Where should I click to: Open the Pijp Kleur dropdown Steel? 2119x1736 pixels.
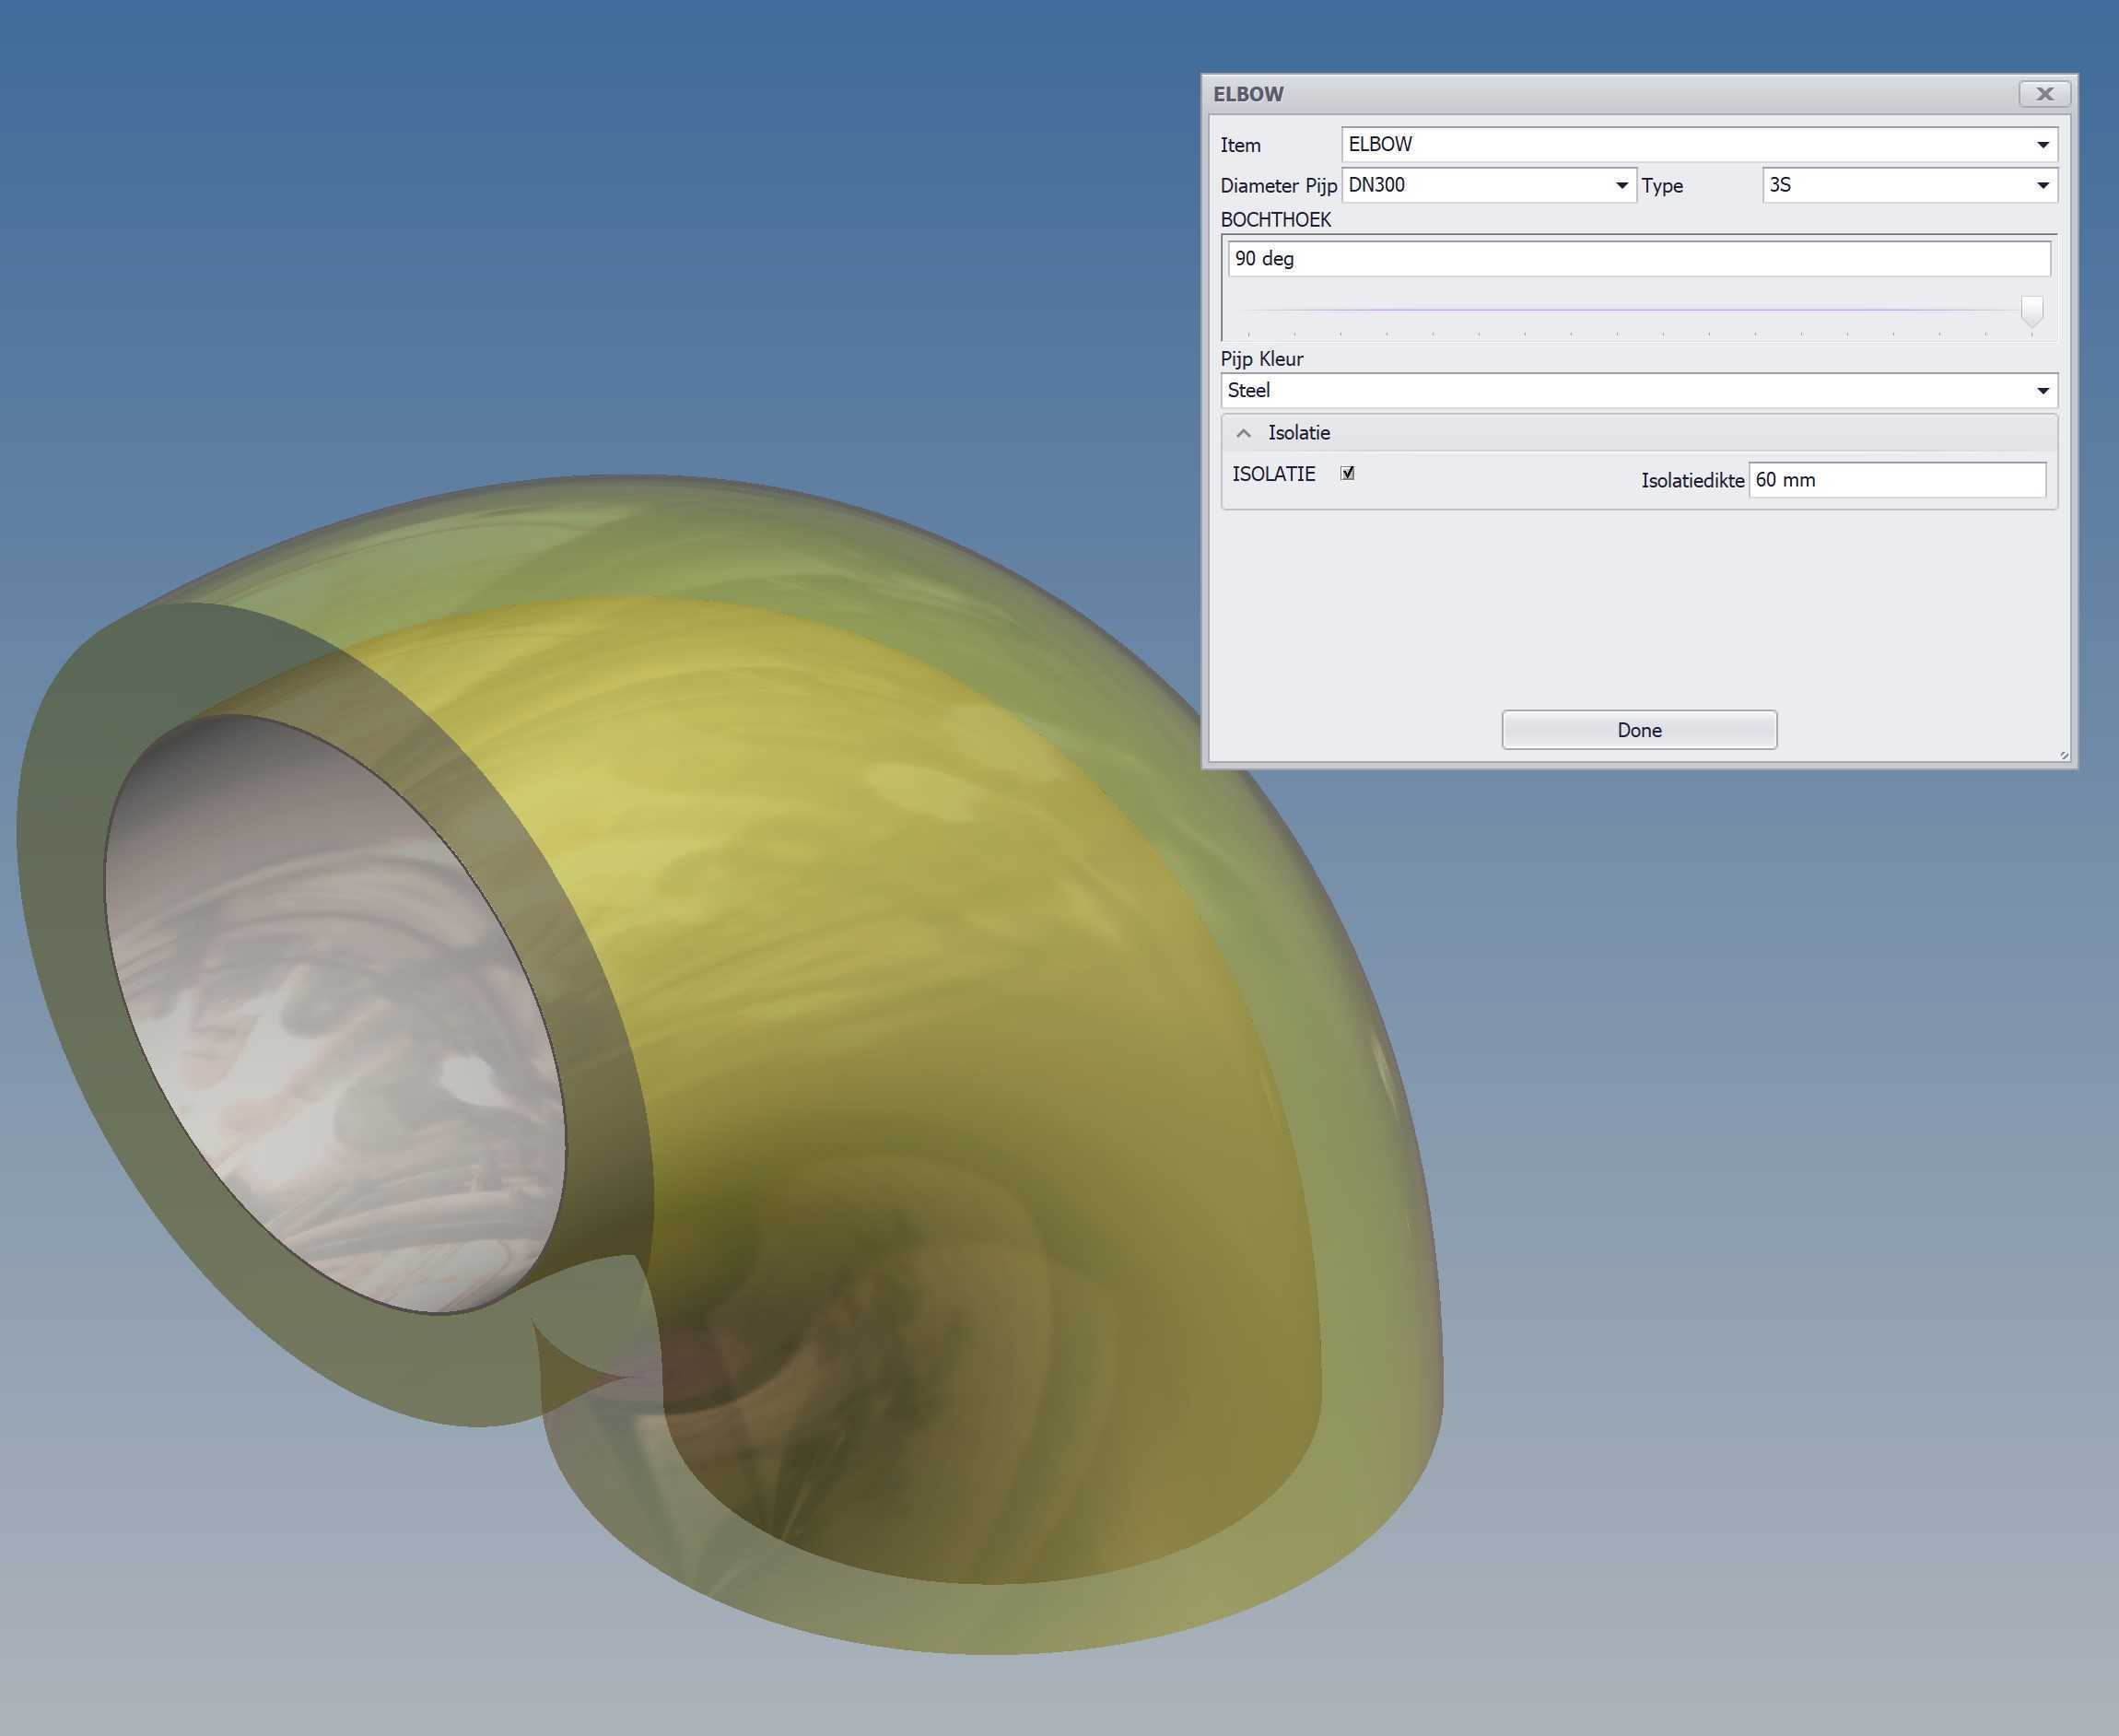[1639, 390]
